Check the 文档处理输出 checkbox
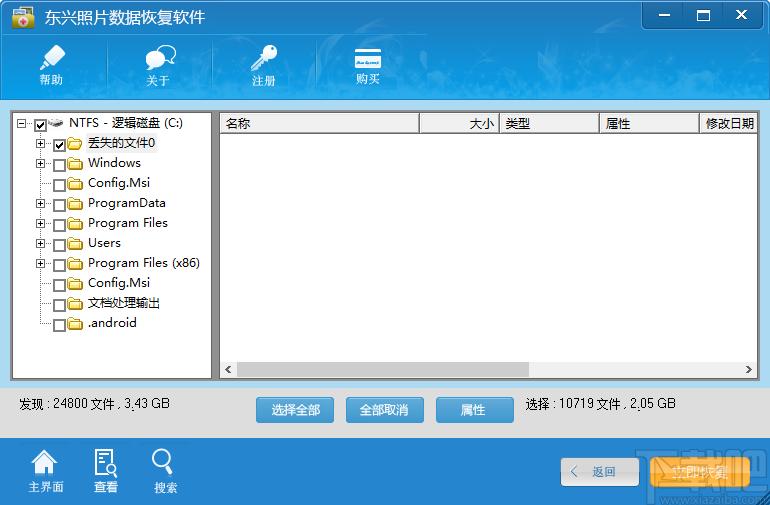770x505 pixels. 59,305
